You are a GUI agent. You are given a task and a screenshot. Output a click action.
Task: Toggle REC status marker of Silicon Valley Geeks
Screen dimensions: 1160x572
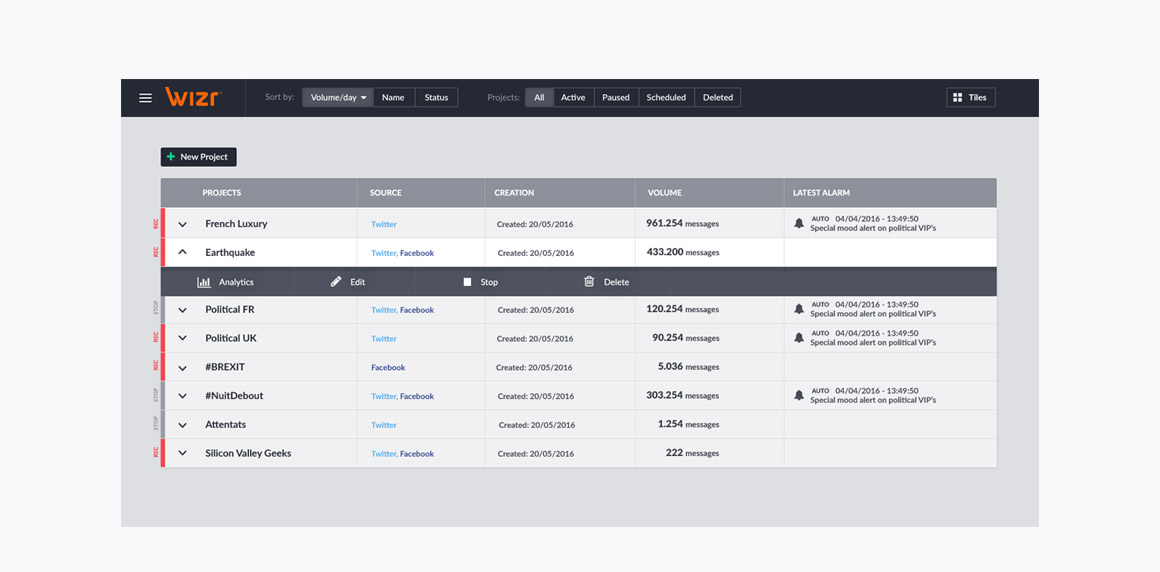(157, 453)
